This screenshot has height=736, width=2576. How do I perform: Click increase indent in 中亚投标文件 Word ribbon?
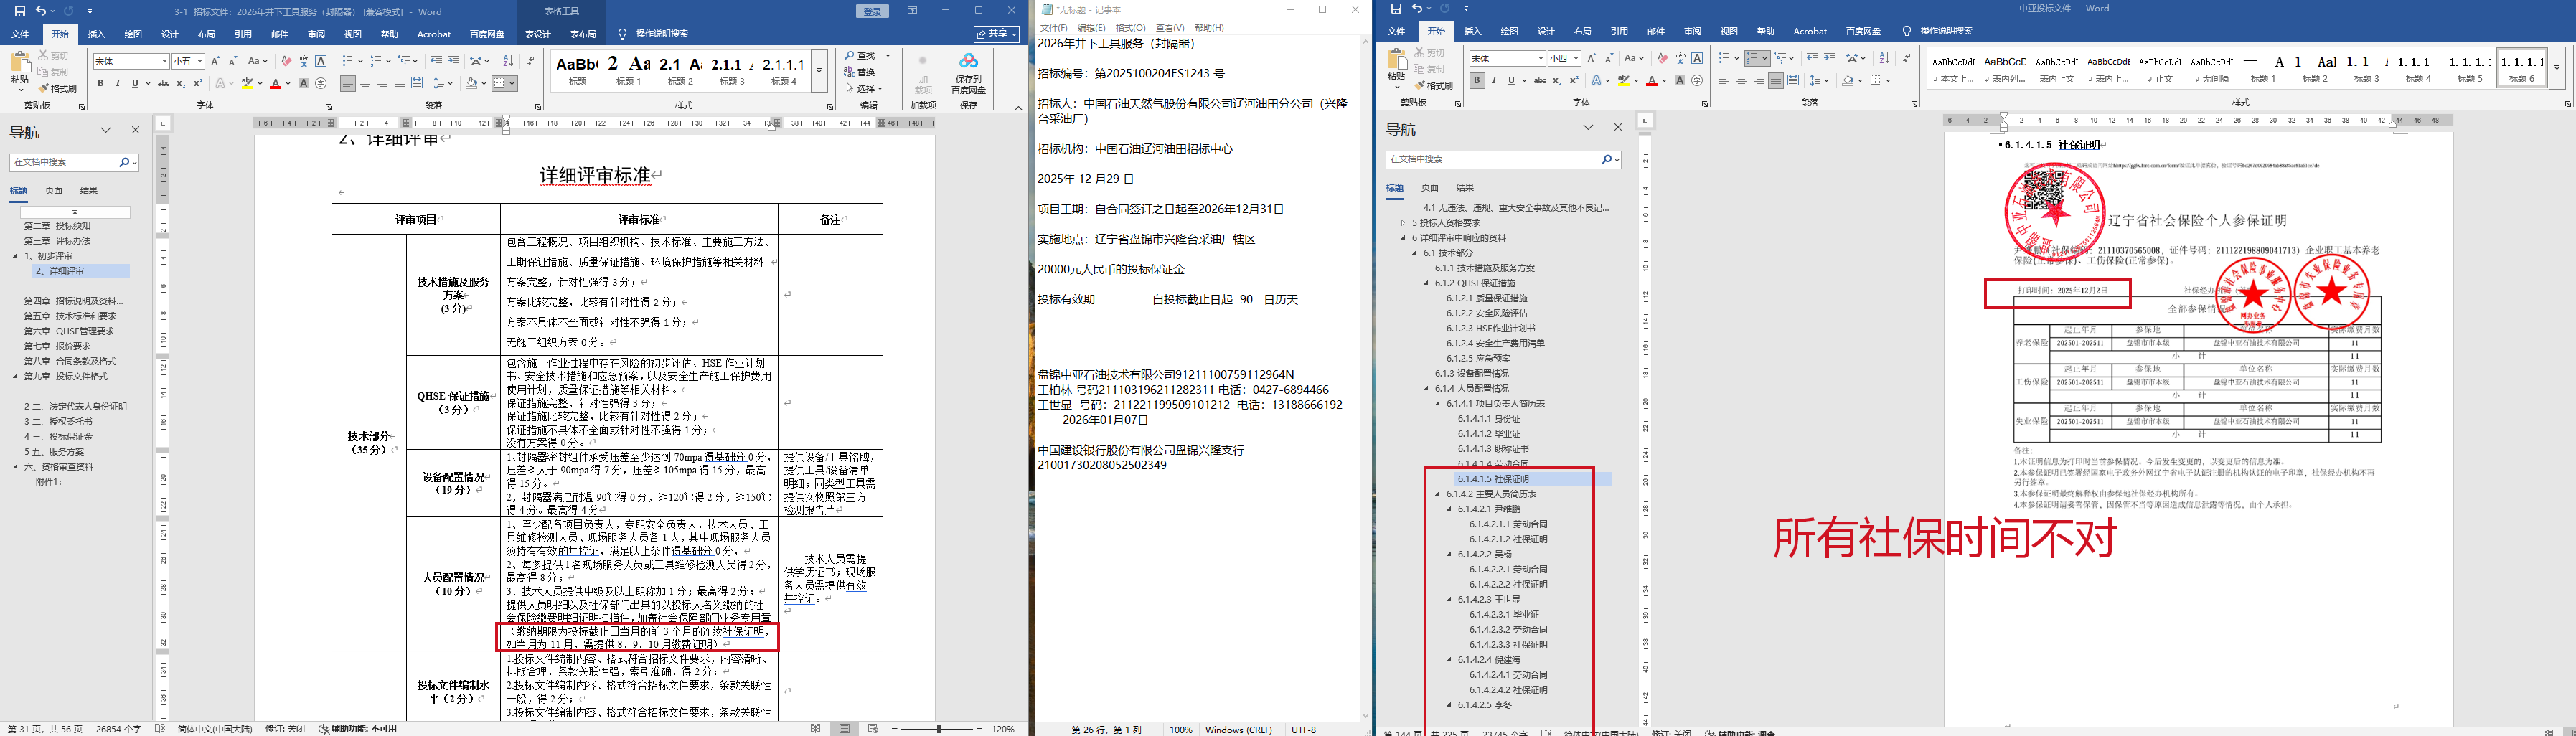click(x=1830, y=58)
